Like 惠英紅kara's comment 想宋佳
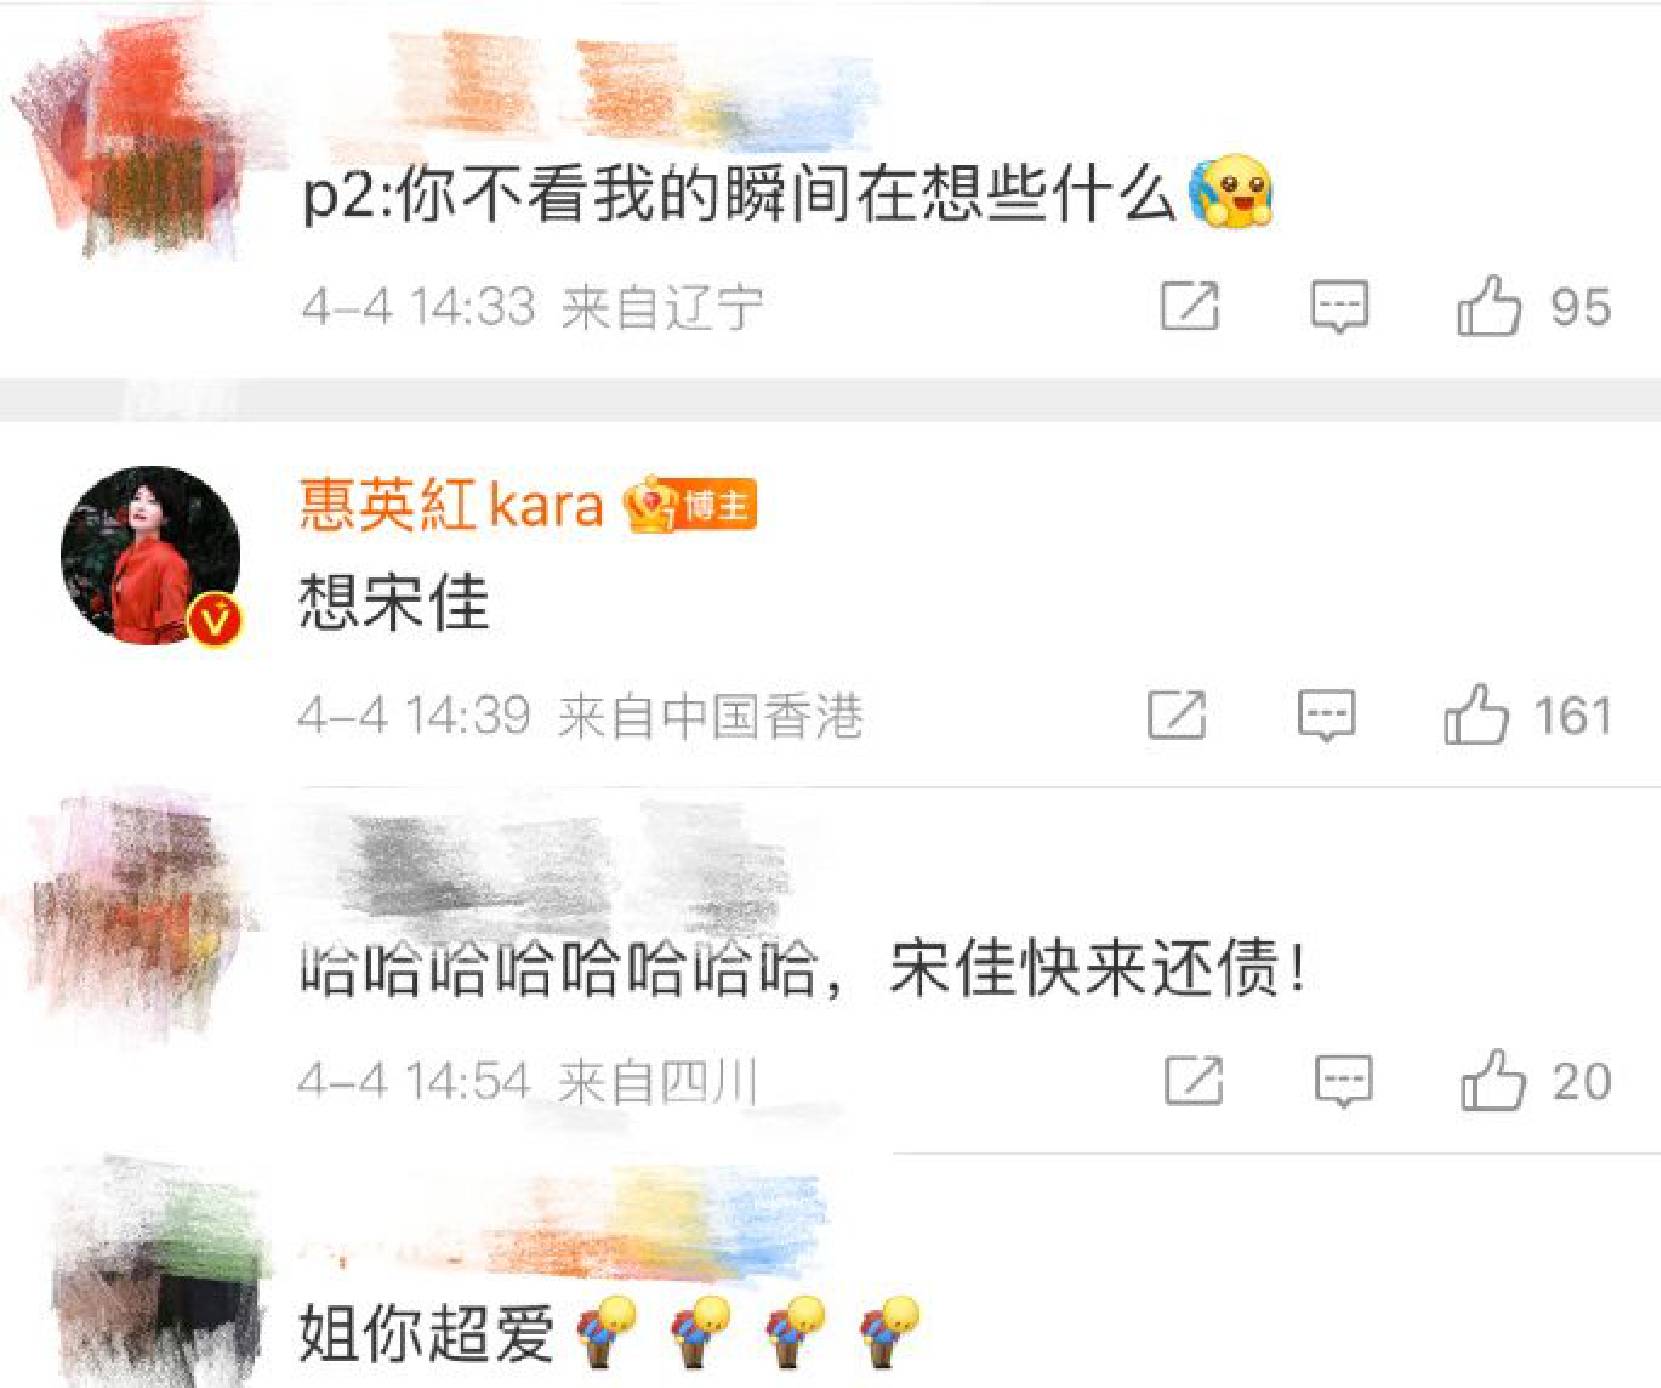This screenshot has width=1661, height=1388. coord(1476,714)
